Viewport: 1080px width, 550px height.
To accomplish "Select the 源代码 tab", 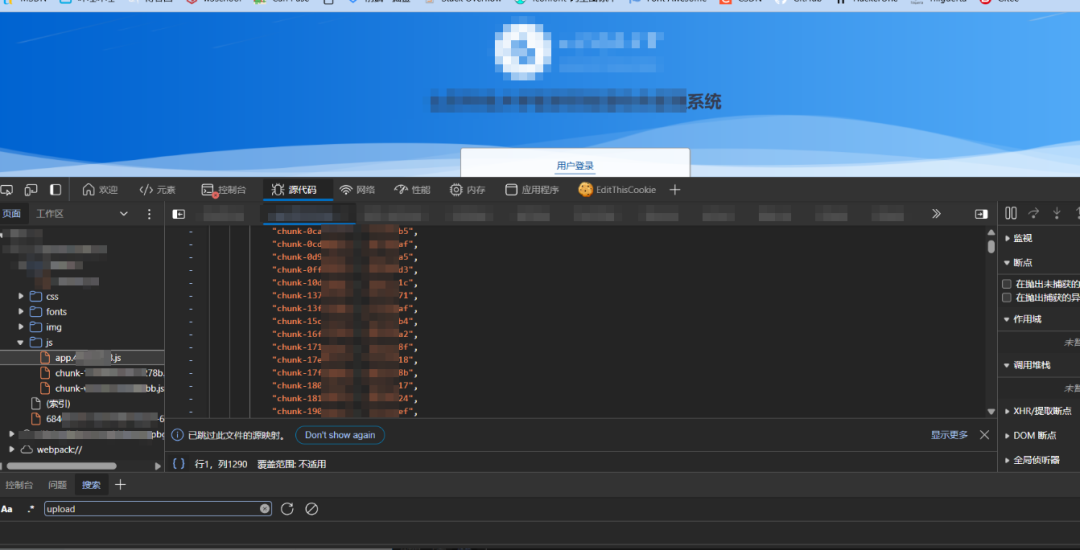I will tap(294, 190).
